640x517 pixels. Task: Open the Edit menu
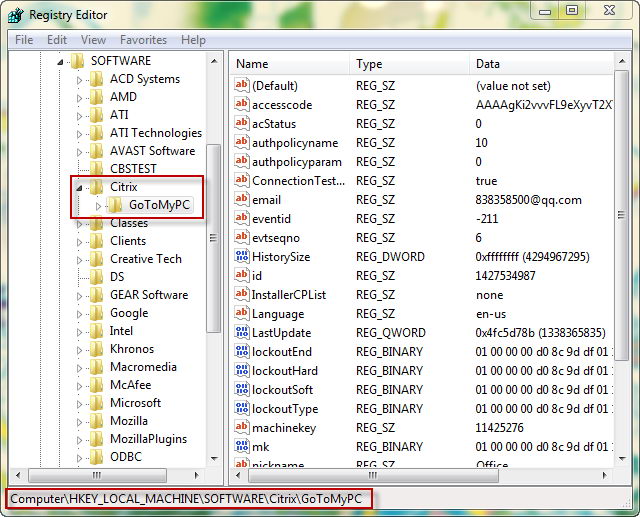57,40
